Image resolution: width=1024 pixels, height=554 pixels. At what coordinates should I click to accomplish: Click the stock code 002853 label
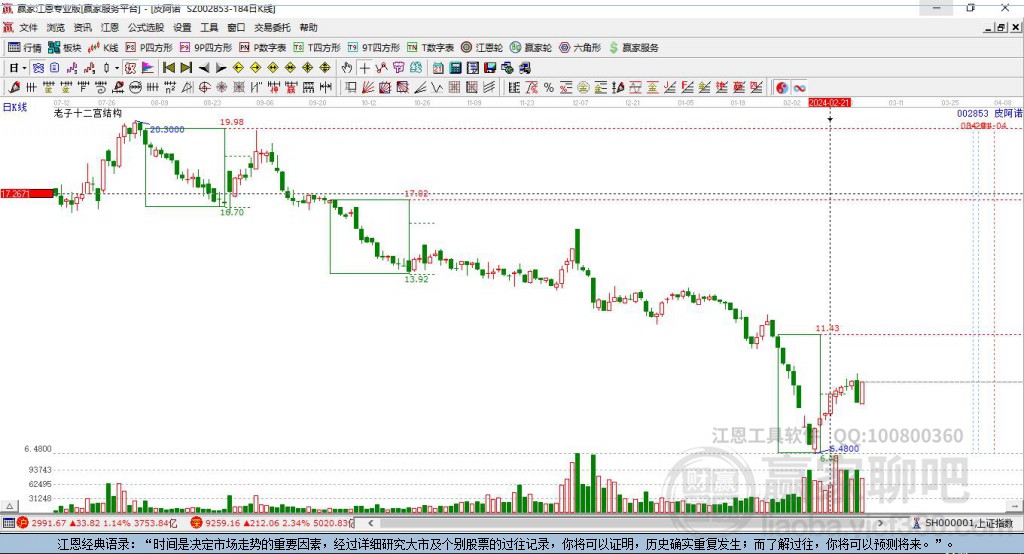coord(972,114)
